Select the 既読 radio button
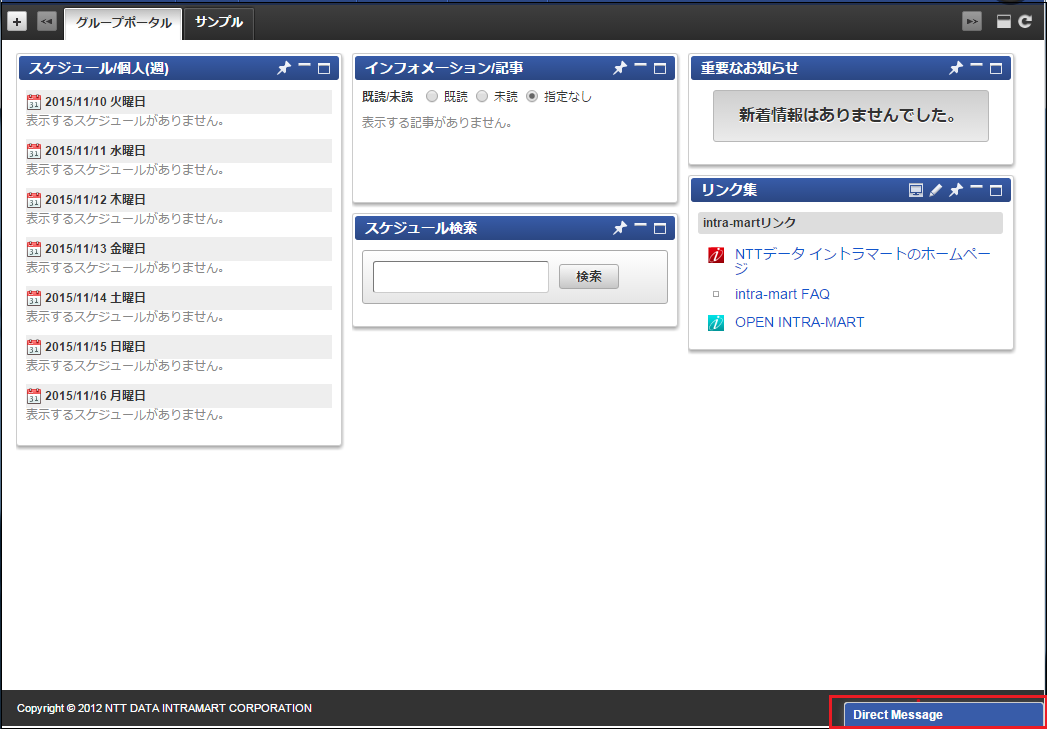This screenshot has width=1047, height=729. click(x=431, y=97)
